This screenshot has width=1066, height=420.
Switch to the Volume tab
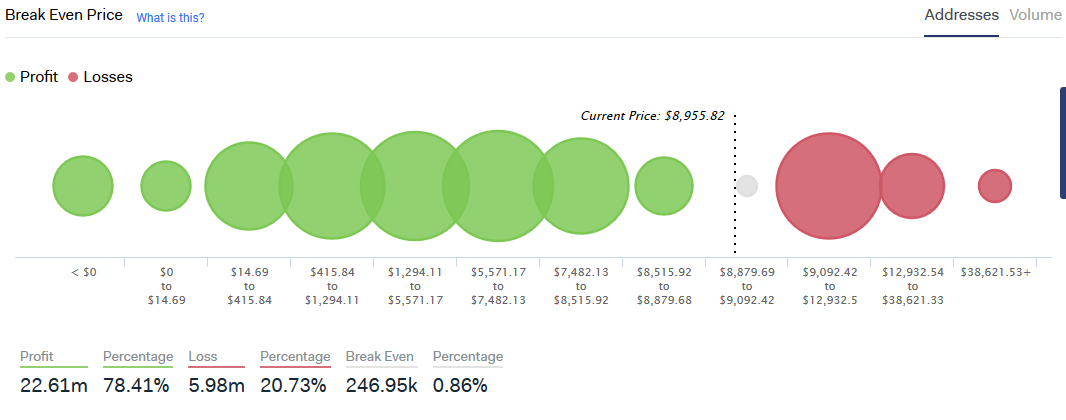(1035, 15)
